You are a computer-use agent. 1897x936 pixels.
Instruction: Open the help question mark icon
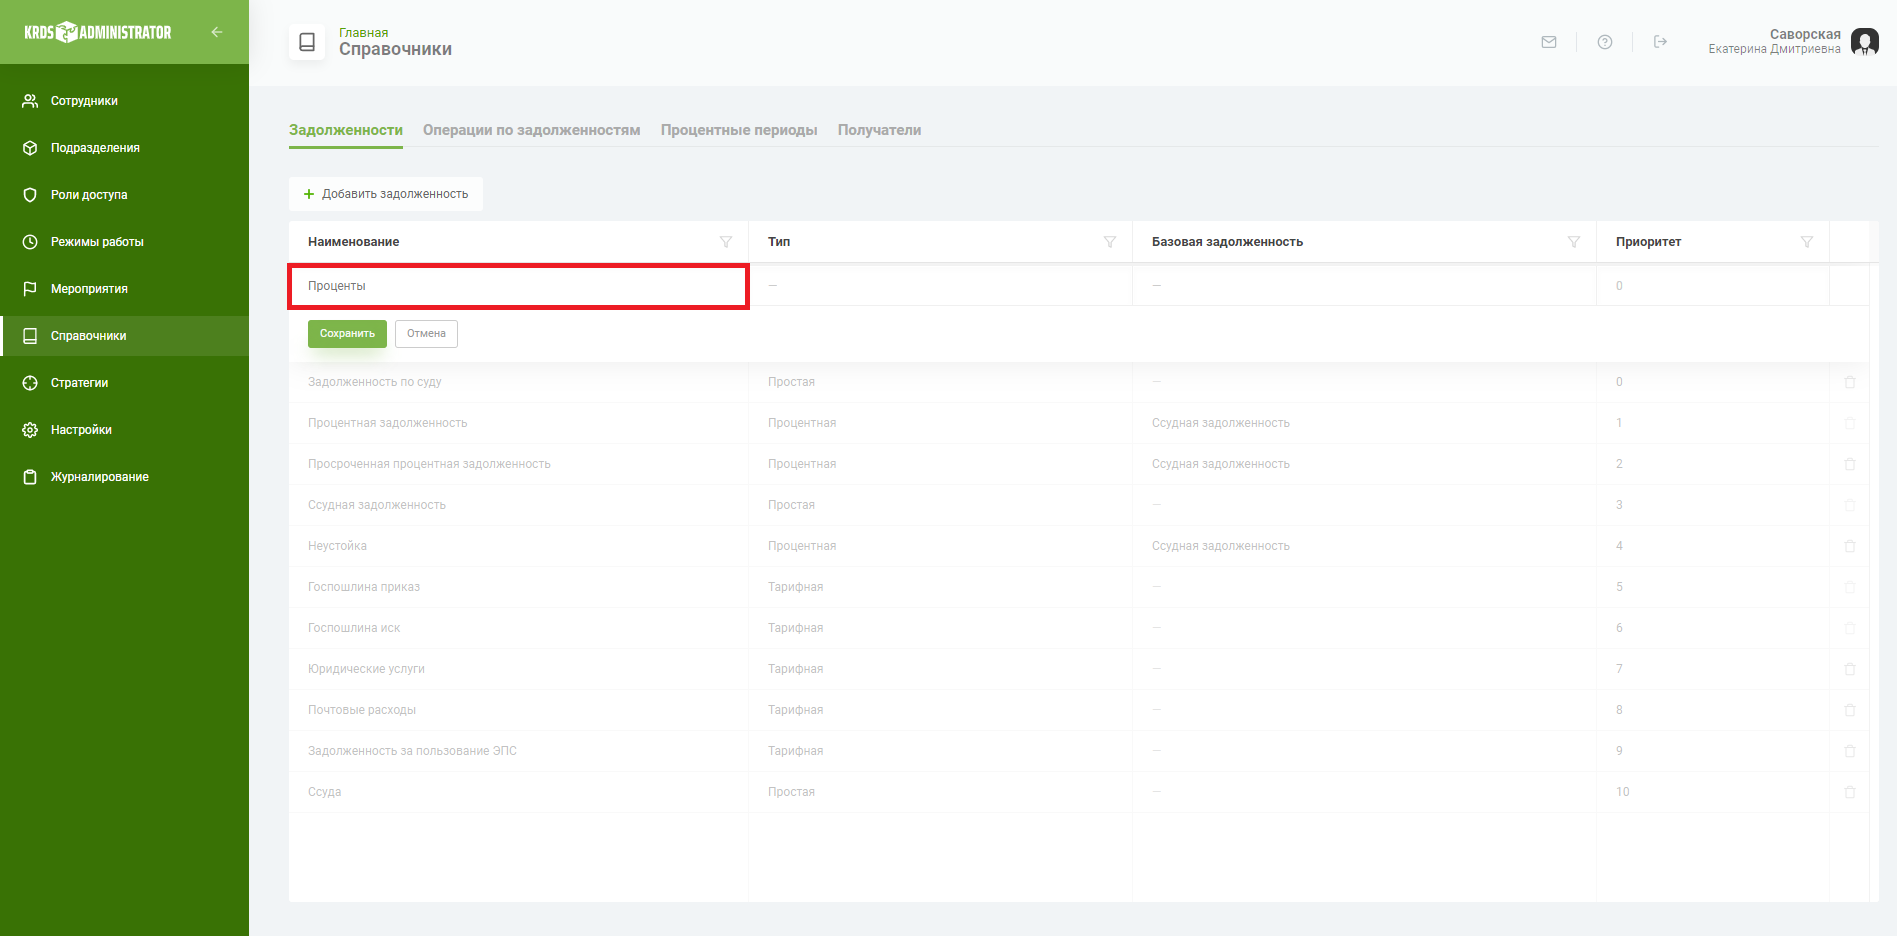click(x=1604, y=42)
